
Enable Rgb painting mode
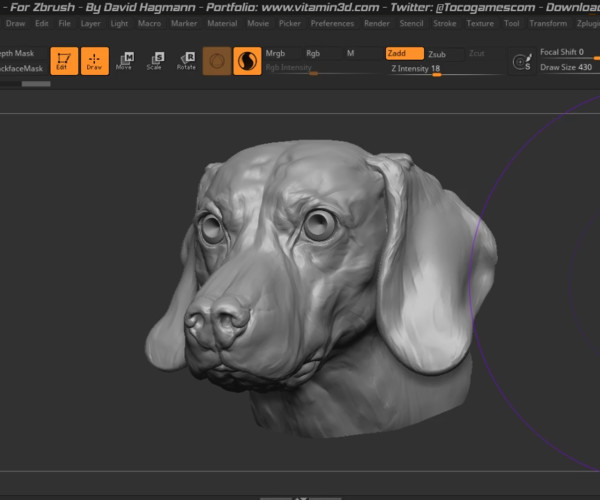(x=313, y=54)
